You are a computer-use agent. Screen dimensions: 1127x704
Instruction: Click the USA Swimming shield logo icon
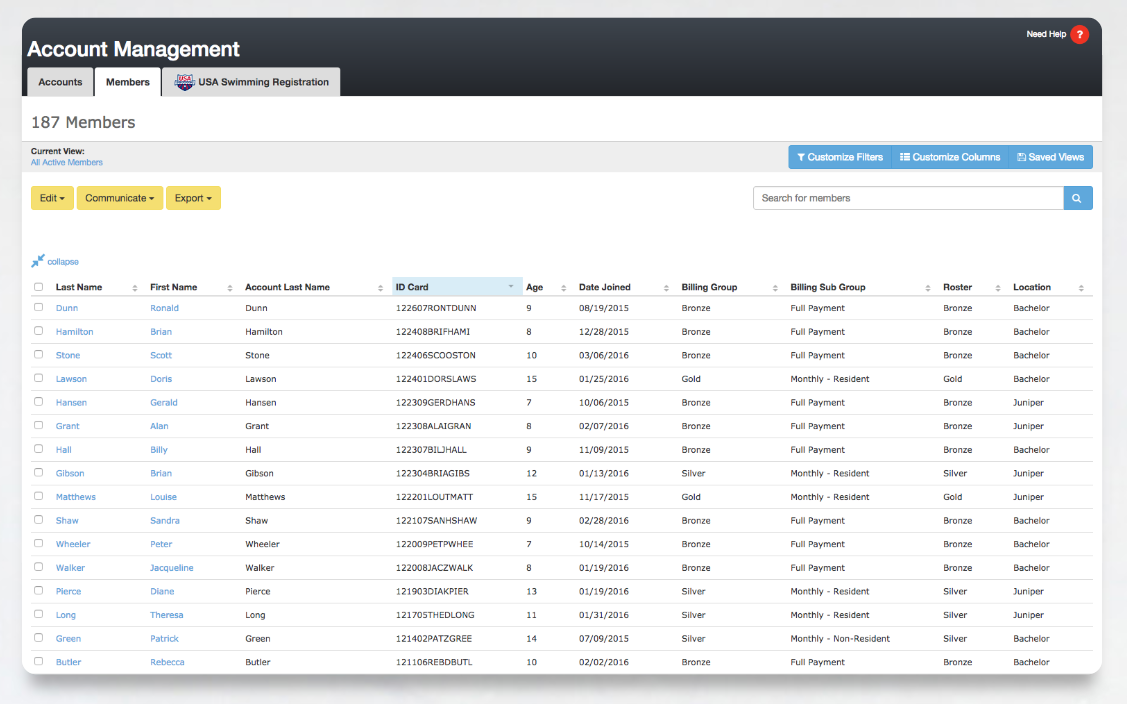pyautogui.click(x=184, y=82)
